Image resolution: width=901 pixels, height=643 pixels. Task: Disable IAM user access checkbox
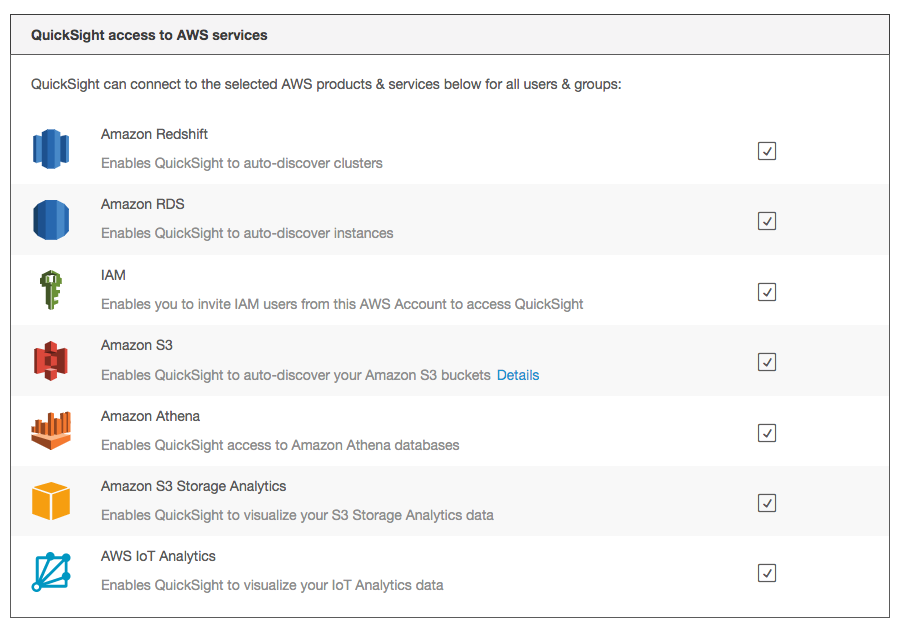(x=767, y=292)
